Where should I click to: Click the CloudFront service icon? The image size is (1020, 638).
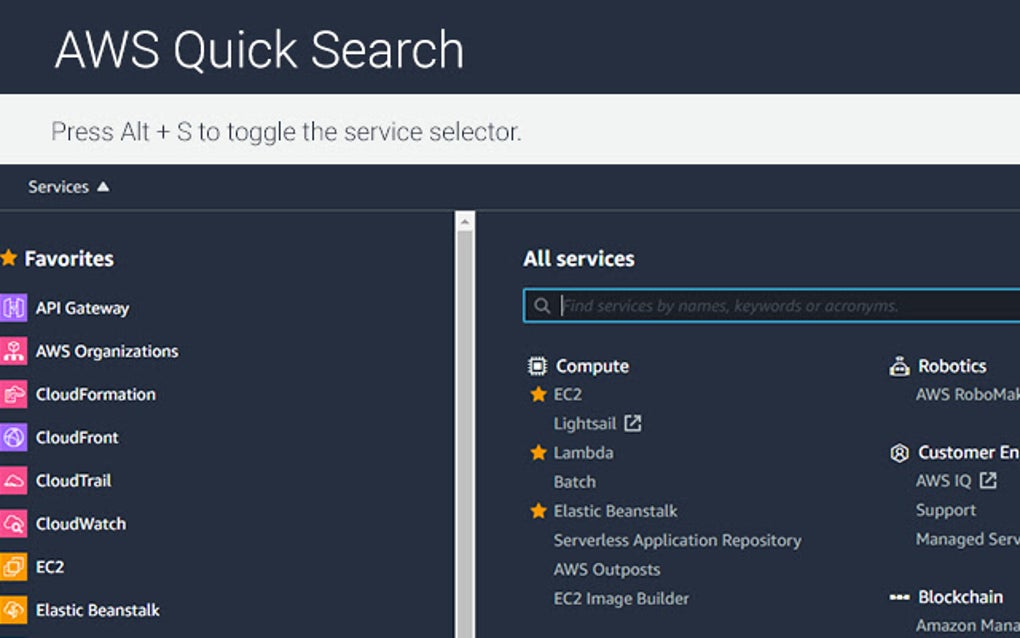click(x=13, y=437)
